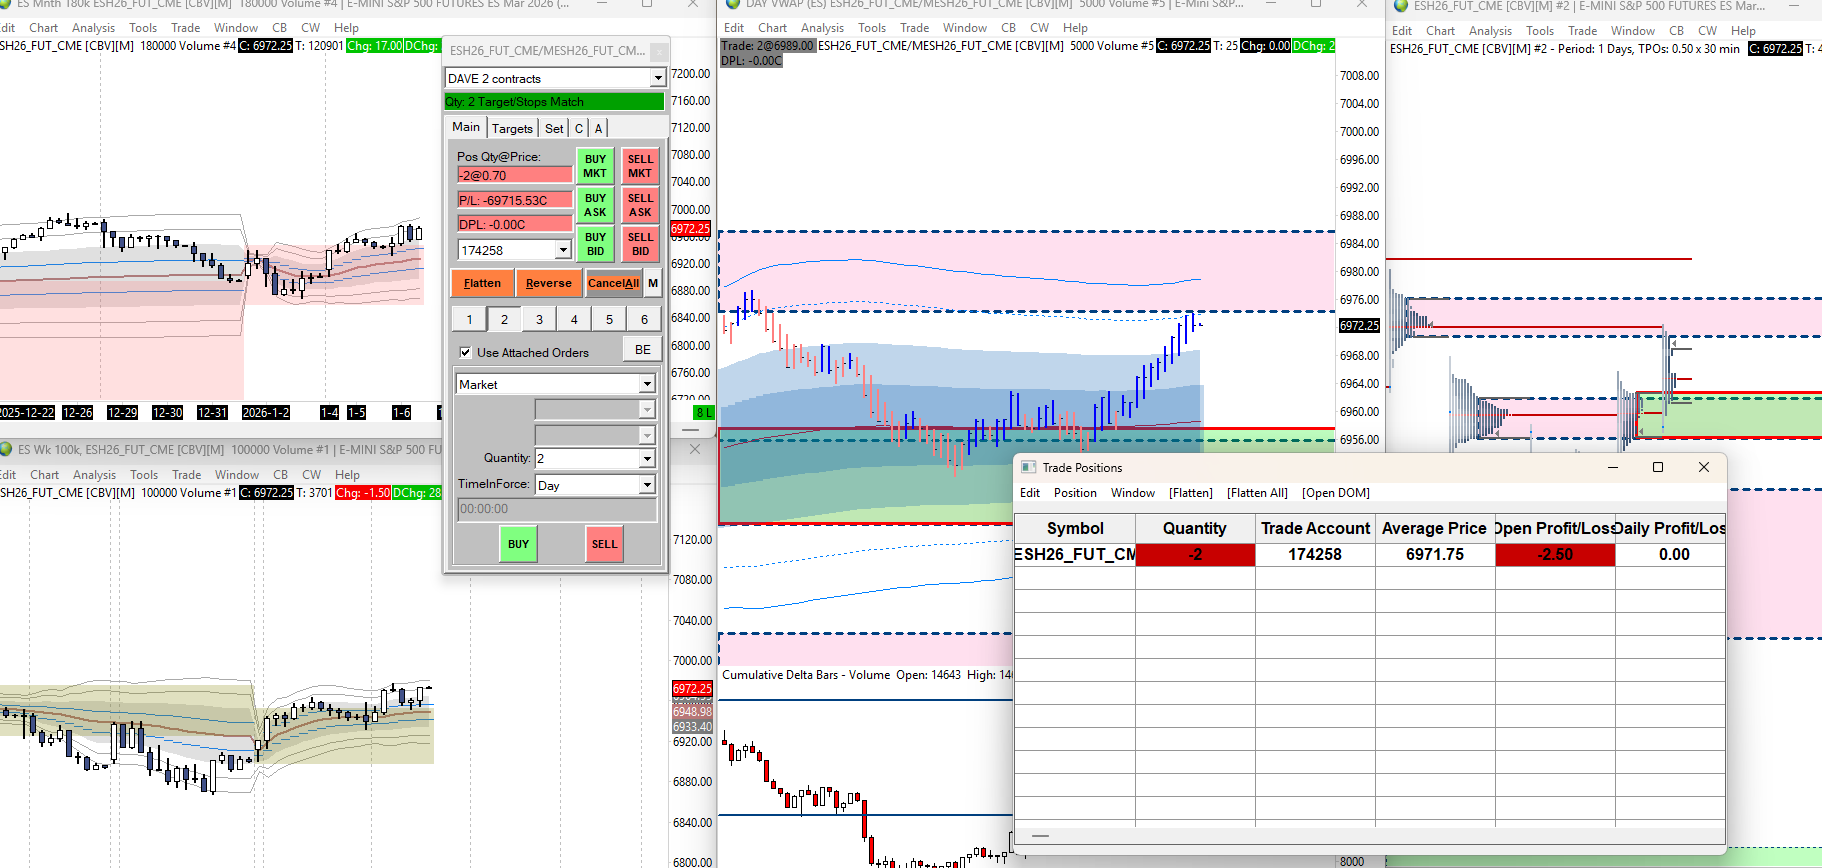The width and height of the screenshot is (1822, 868).
Task: Click the SELL BID button
Action: tap(640, 244)
